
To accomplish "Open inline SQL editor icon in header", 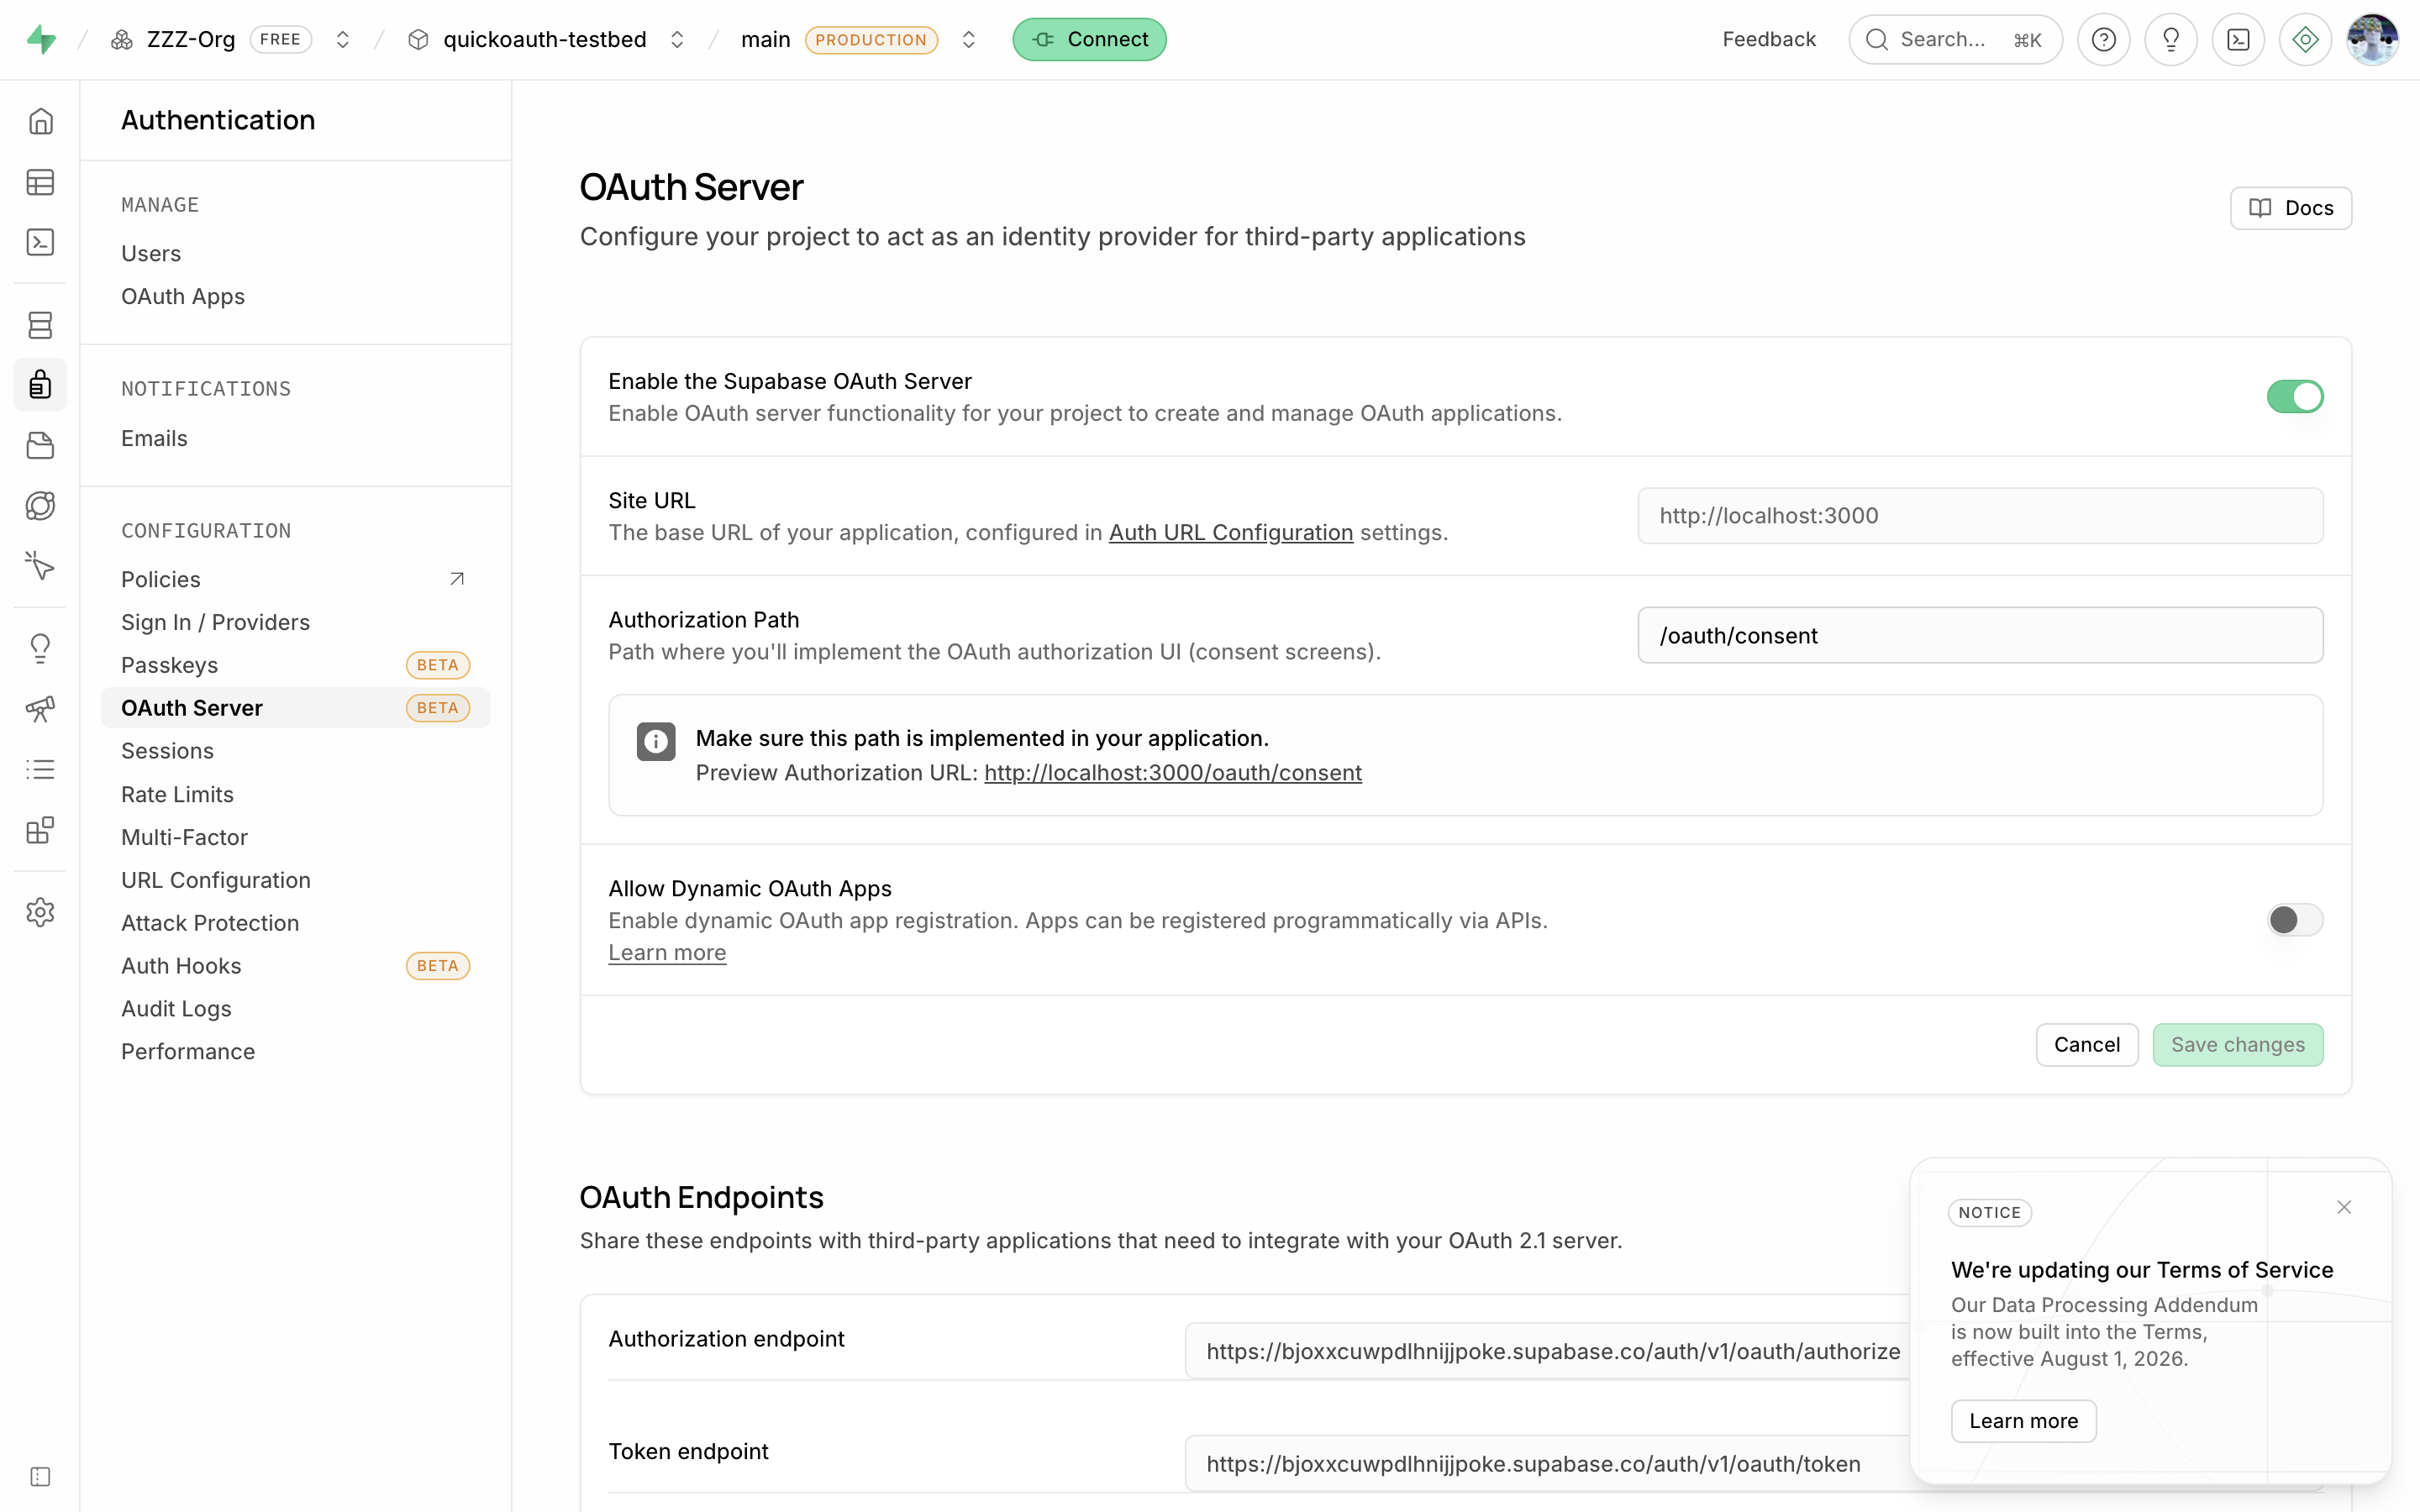I will click(2238, 39).
